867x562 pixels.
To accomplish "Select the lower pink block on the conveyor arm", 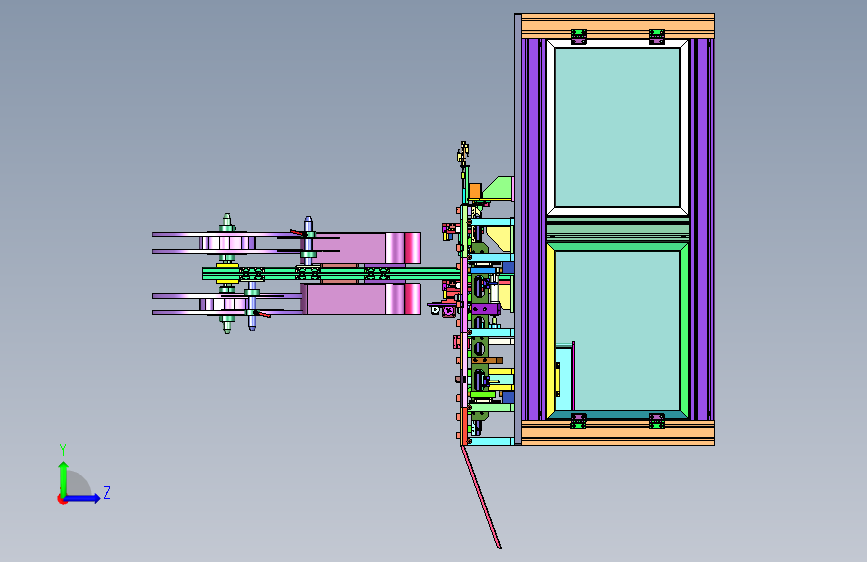I will click(361, 299).
